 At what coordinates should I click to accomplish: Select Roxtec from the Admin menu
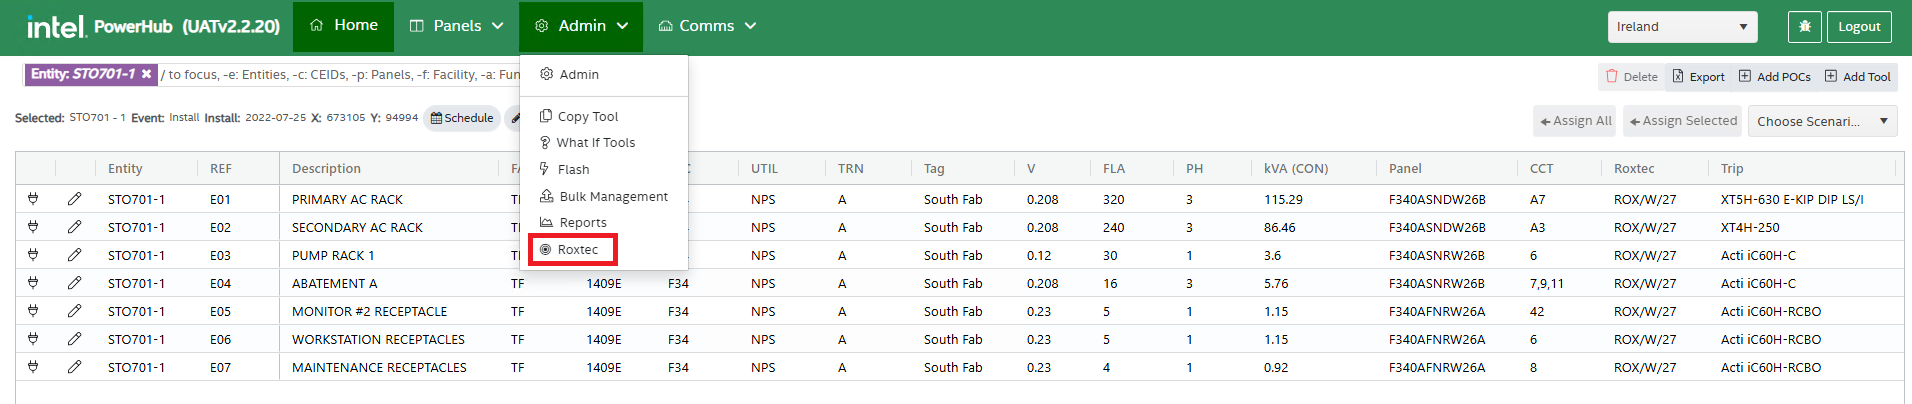(577, 249)
